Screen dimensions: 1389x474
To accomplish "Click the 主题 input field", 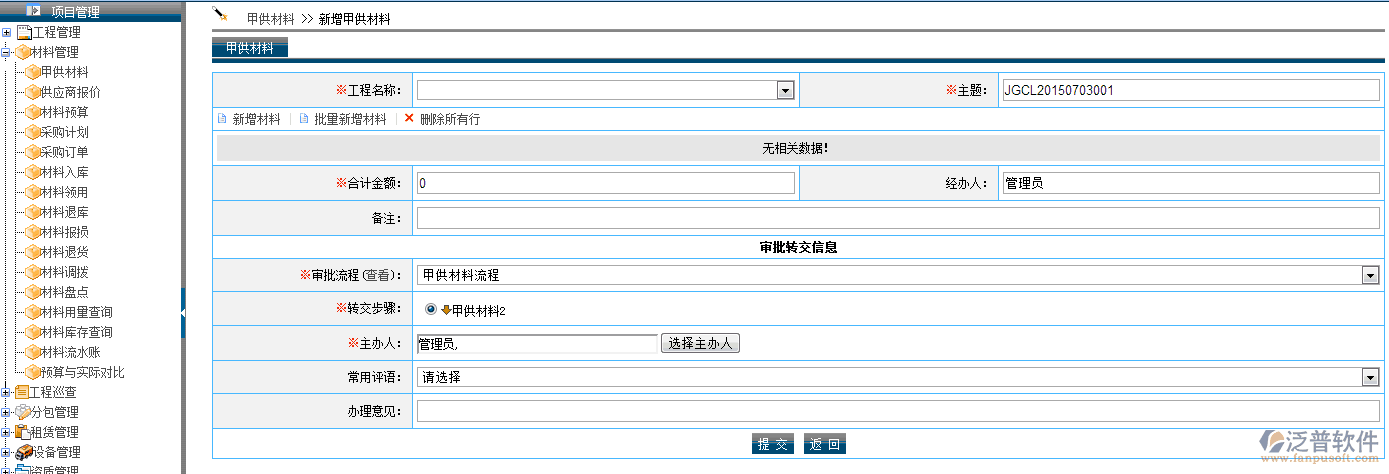I will (x=1189, y=90).
